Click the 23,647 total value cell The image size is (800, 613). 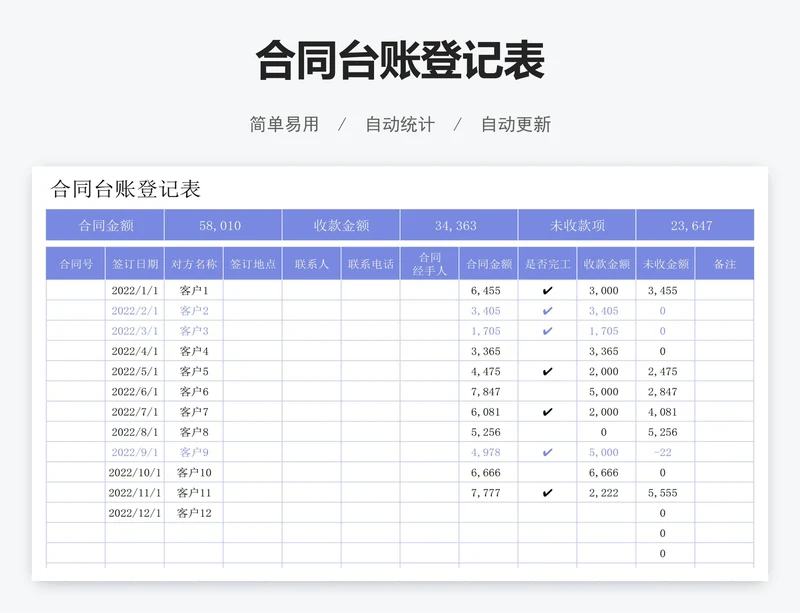pos(695,225)
